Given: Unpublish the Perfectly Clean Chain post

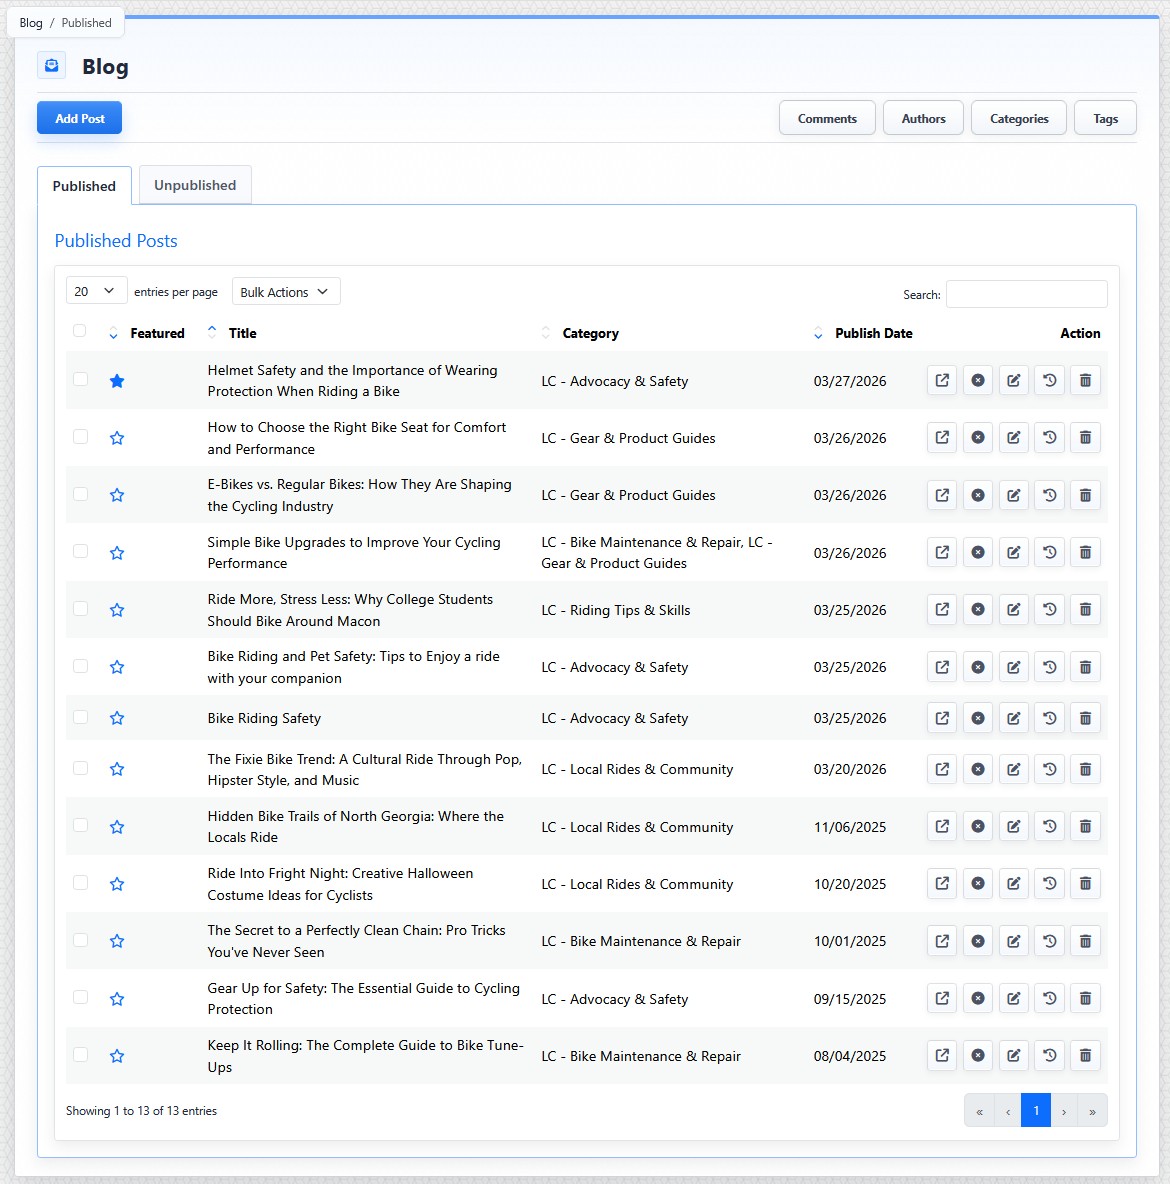Looking at the screenshot, I should tap(977, 941).
